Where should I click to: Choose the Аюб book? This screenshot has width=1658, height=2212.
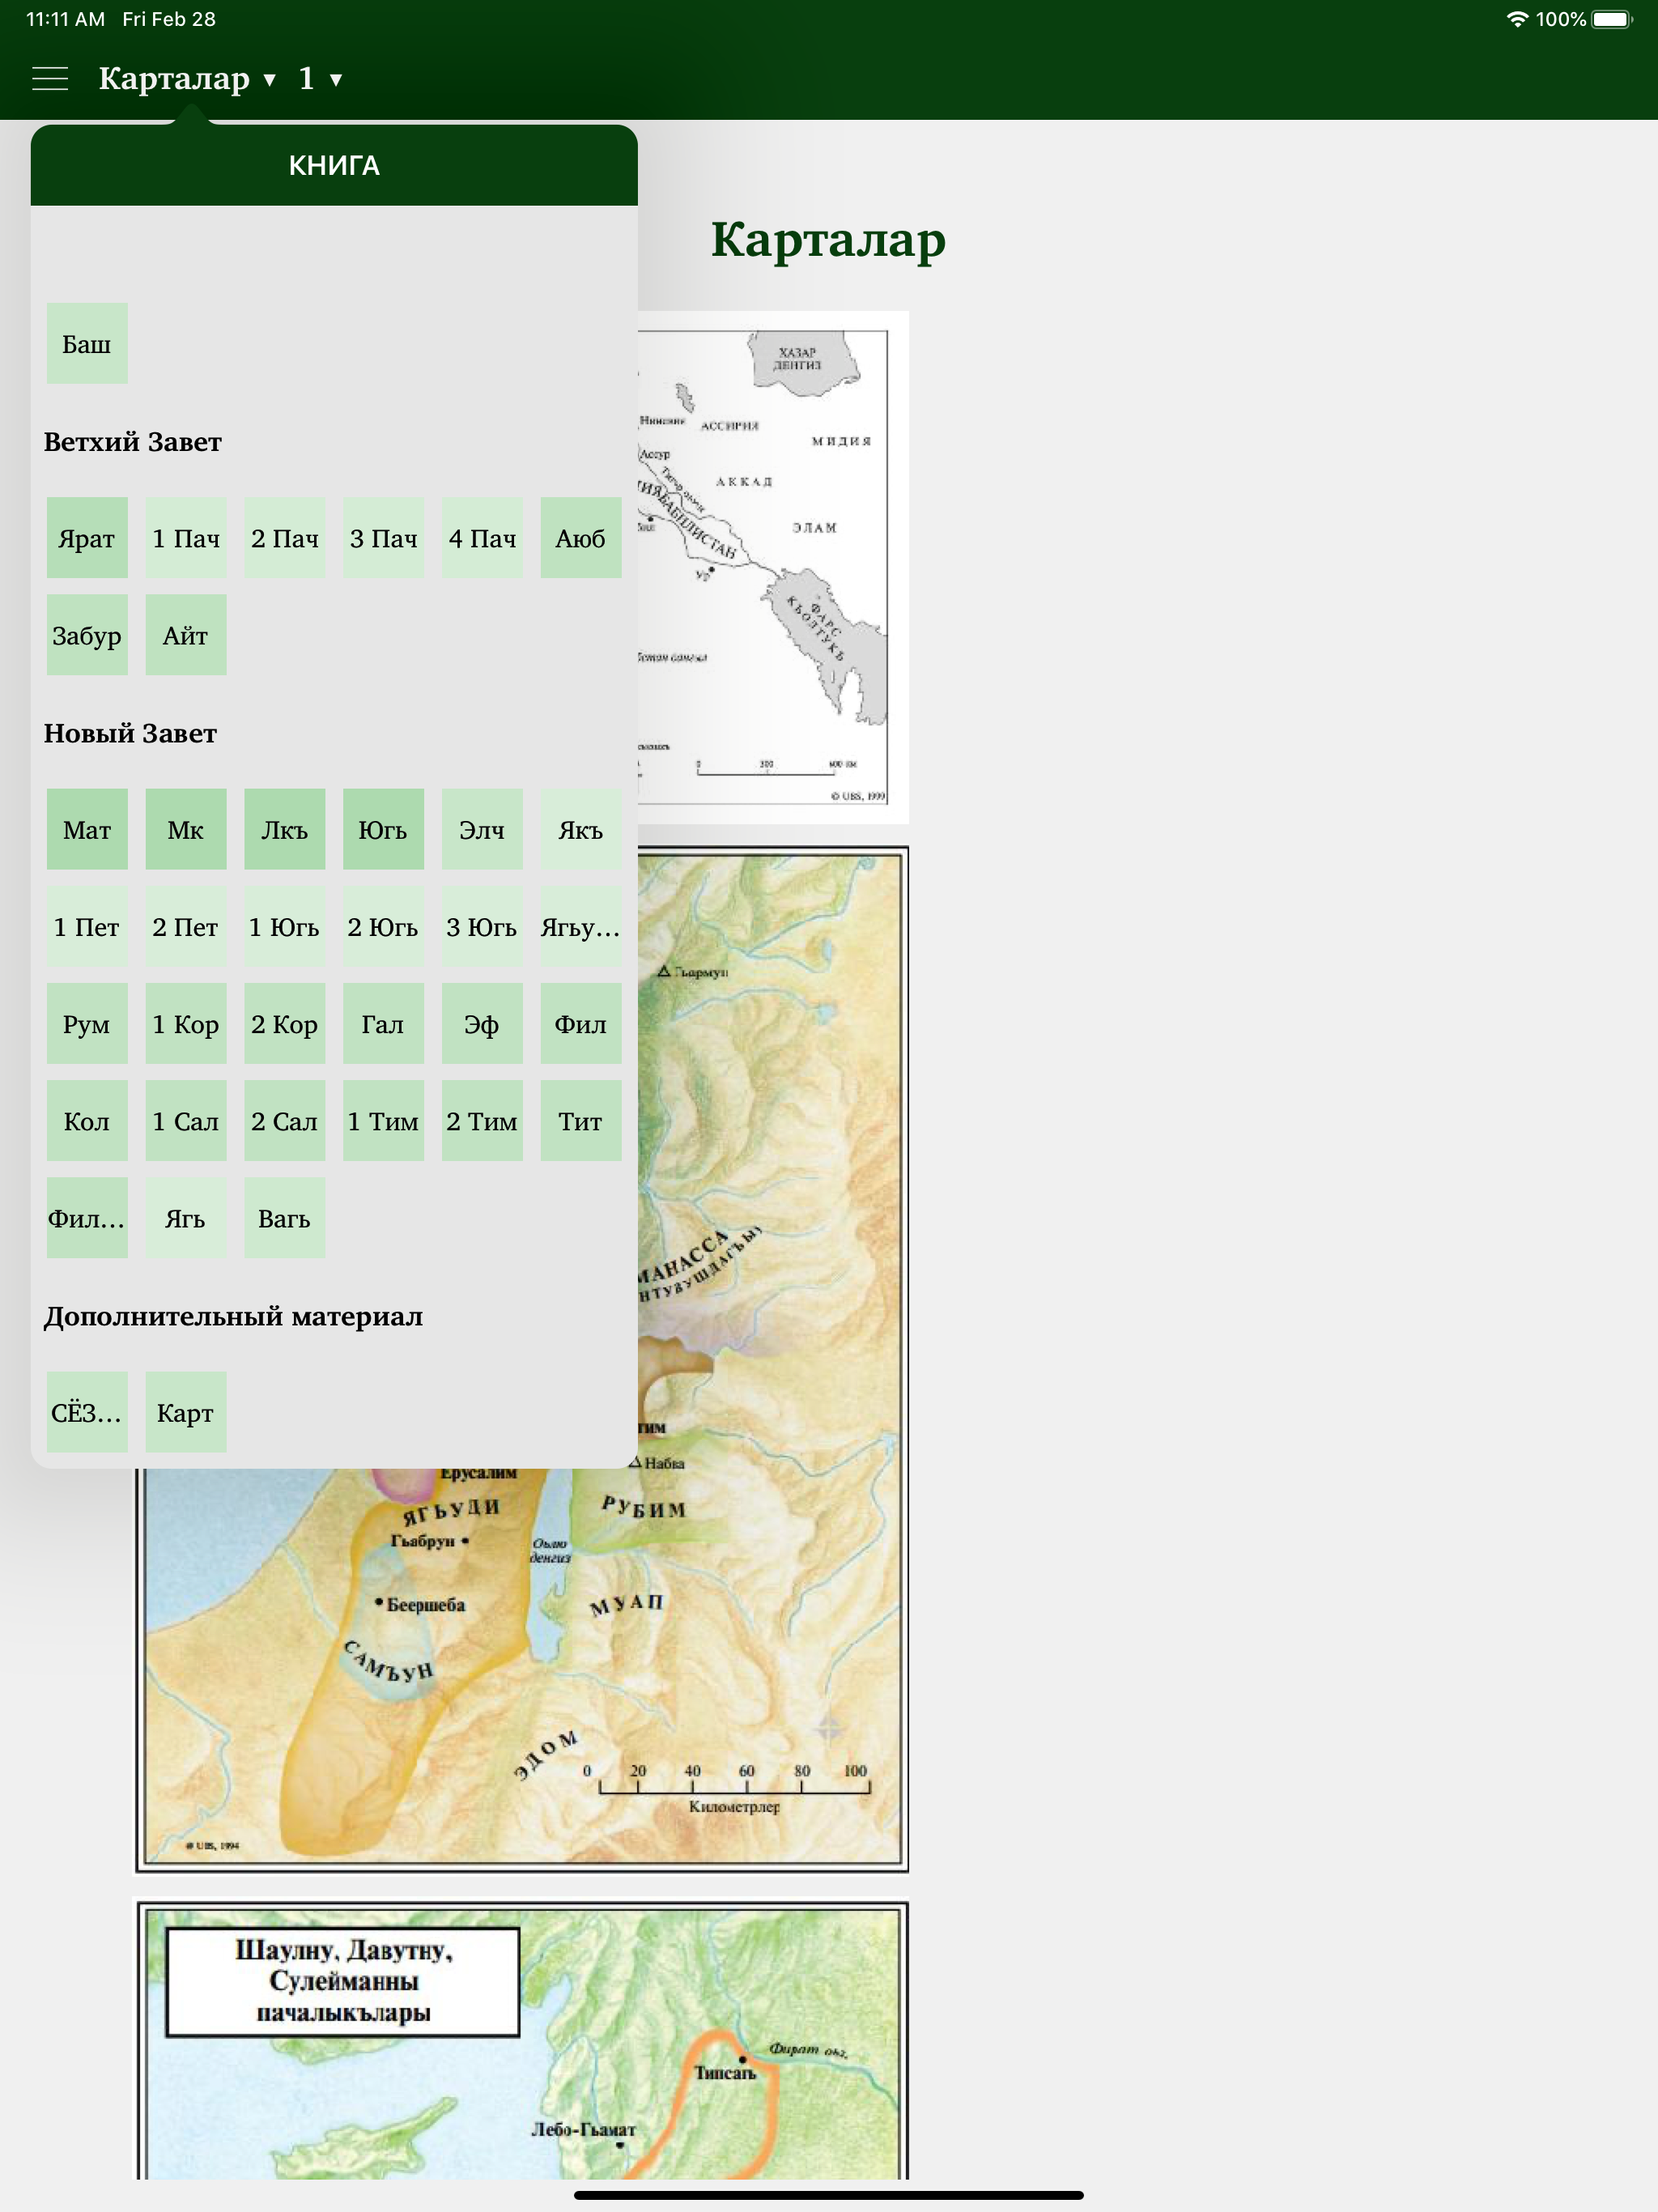pyautogui.click(x=581, y=537)
